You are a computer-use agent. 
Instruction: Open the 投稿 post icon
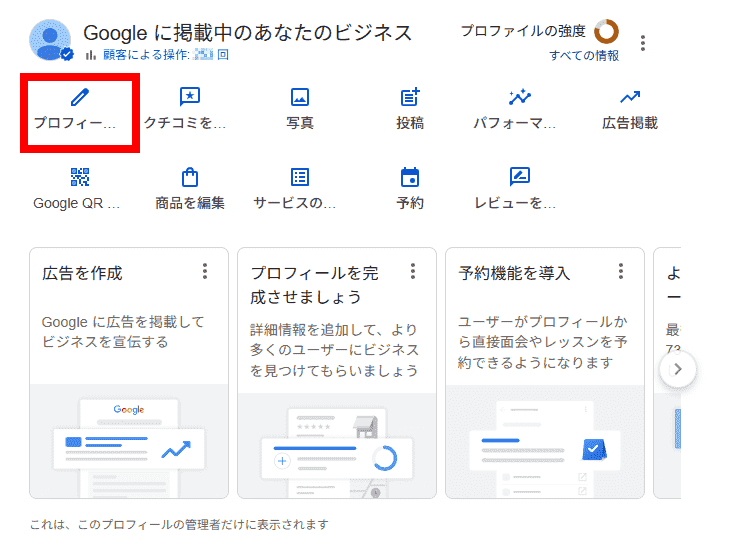click(410, 97)
